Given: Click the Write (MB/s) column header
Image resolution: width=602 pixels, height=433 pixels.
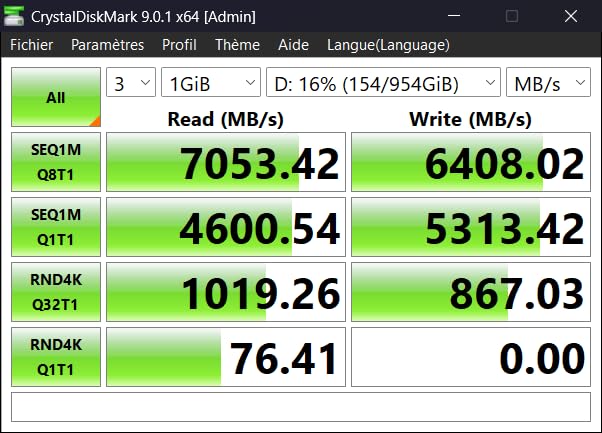Looking at the screenshot, I should click(x=471, y=119).
